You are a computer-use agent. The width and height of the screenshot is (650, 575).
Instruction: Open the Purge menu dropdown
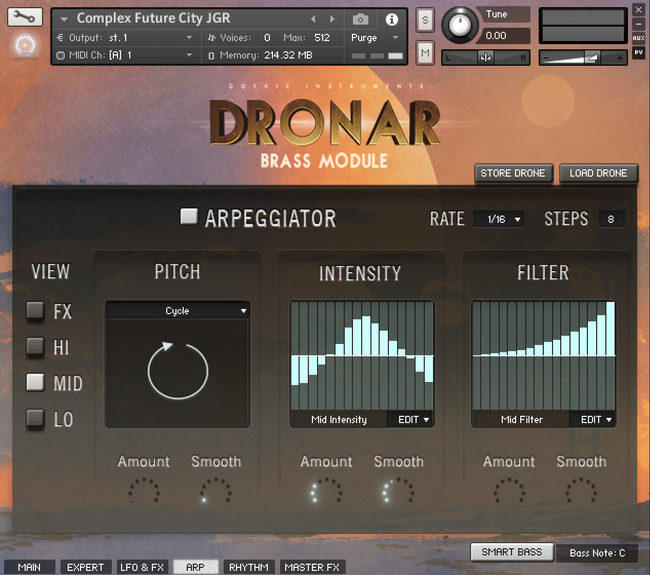(x=375, y=38)
